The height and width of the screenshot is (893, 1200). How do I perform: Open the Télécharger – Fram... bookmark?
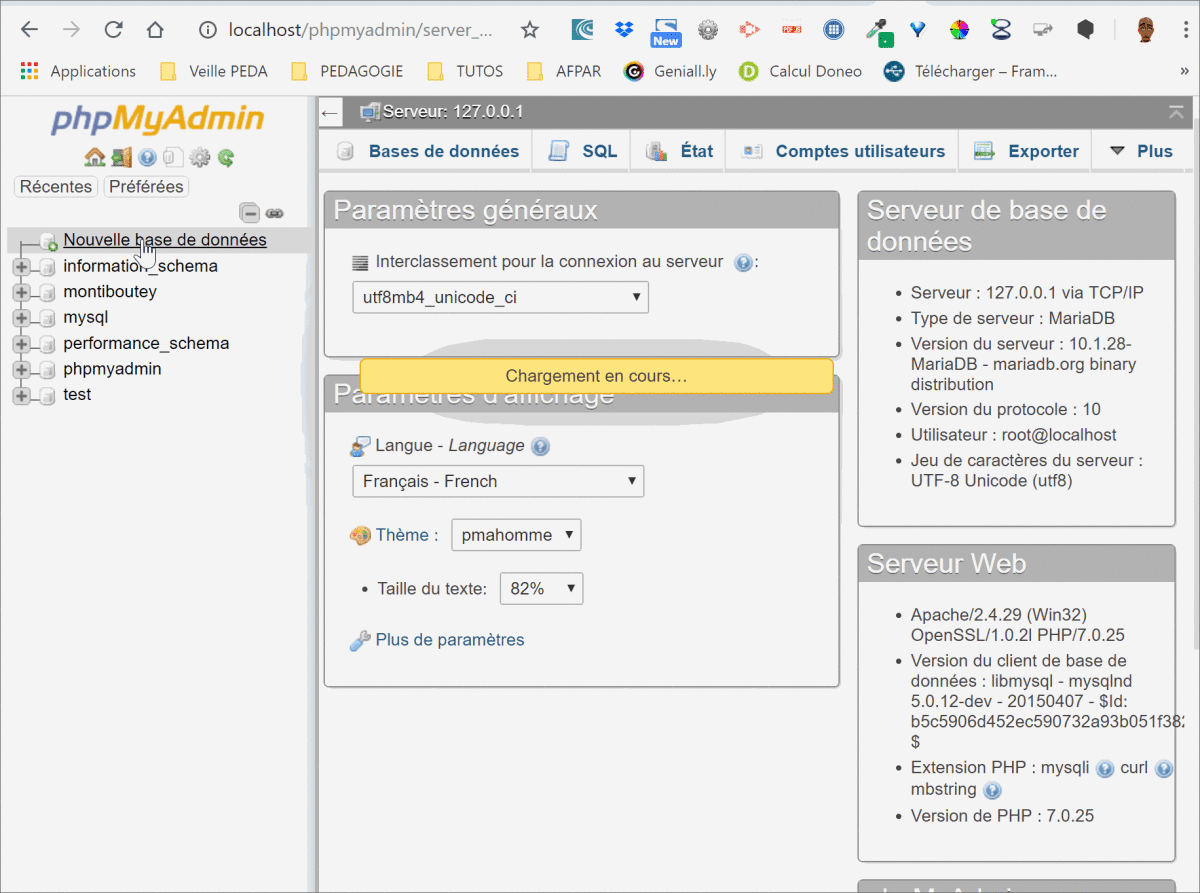[971, 71]
